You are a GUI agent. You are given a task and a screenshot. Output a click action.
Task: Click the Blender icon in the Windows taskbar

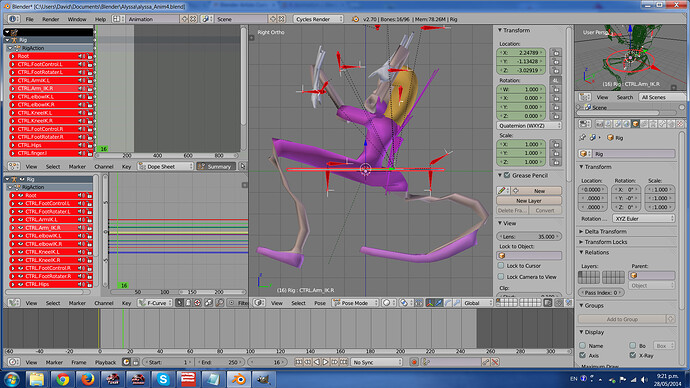[x=239, y=379]
